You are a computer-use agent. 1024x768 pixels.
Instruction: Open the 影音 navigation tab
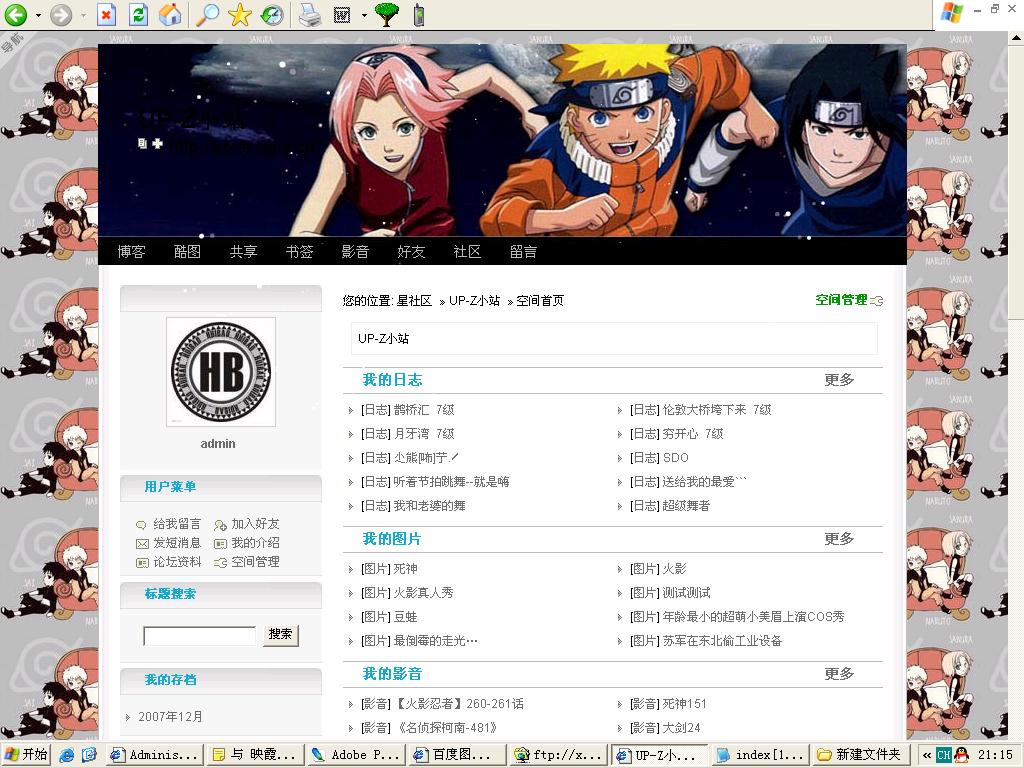(355, 251)
